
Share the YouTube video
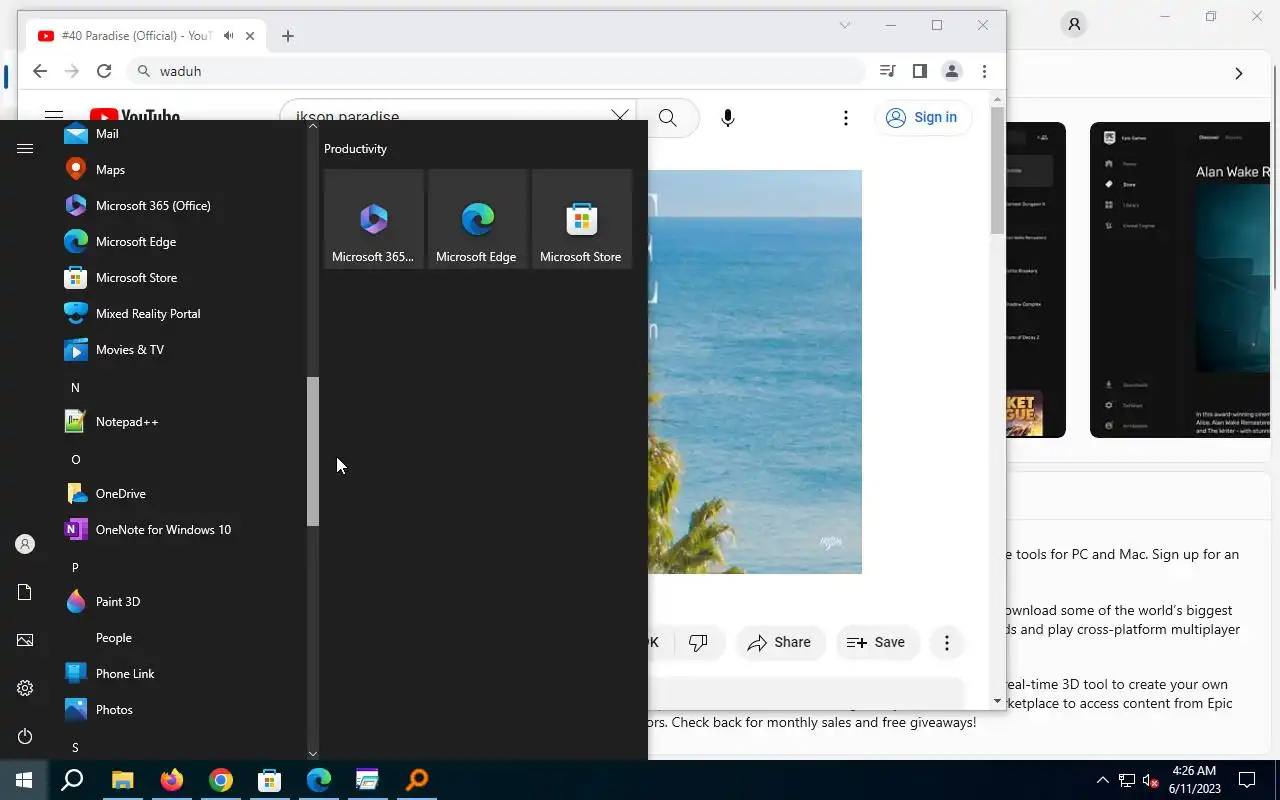[780, 642]
